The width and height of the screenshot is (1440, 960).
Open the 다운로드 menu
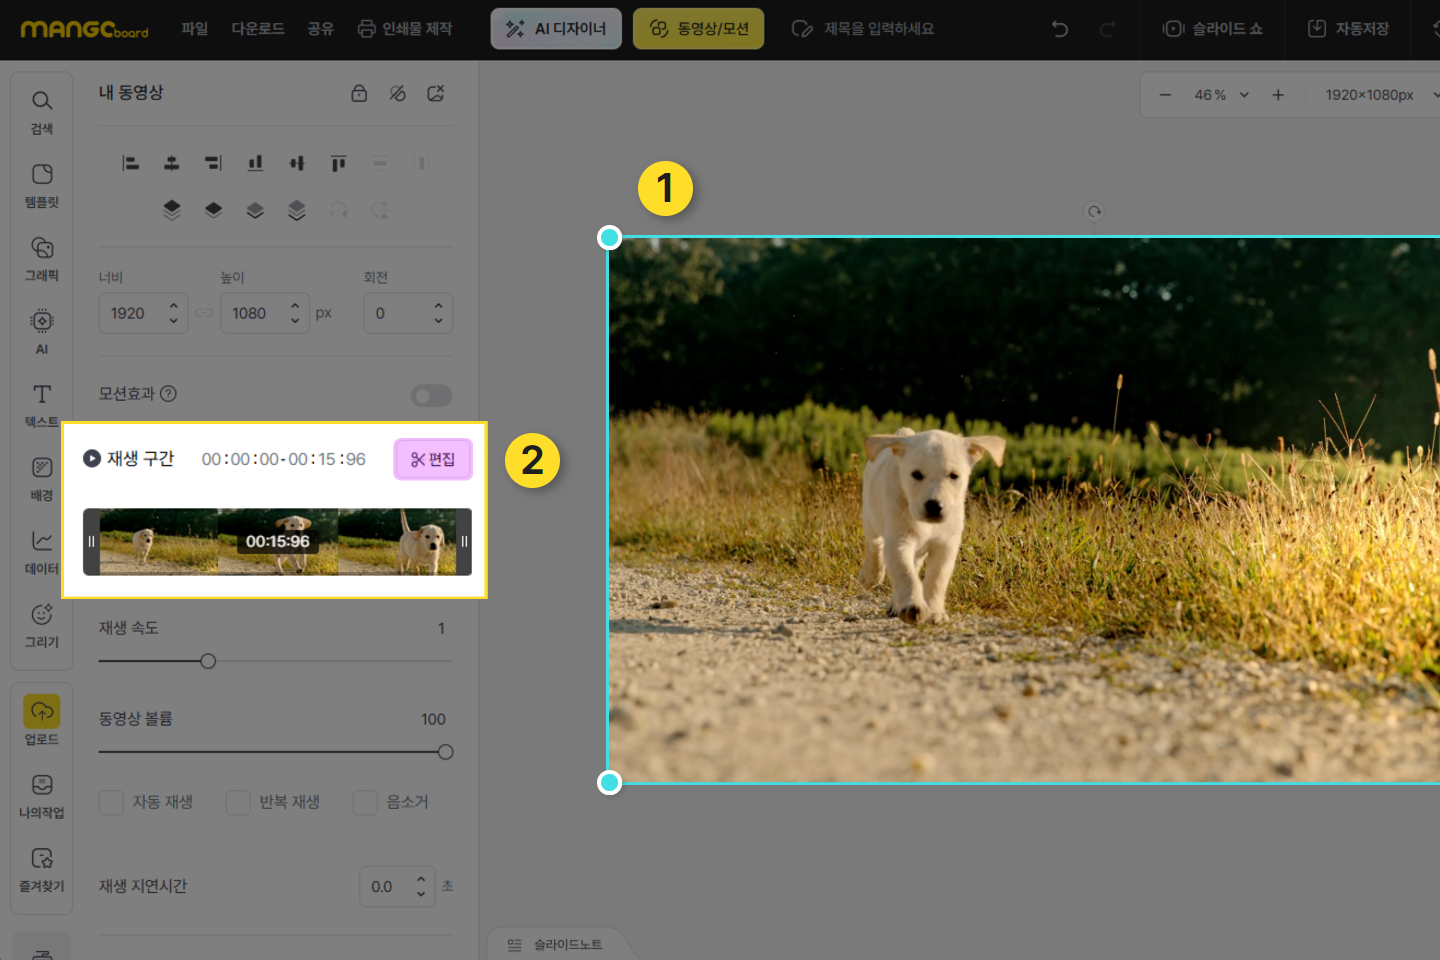point(258,29)
